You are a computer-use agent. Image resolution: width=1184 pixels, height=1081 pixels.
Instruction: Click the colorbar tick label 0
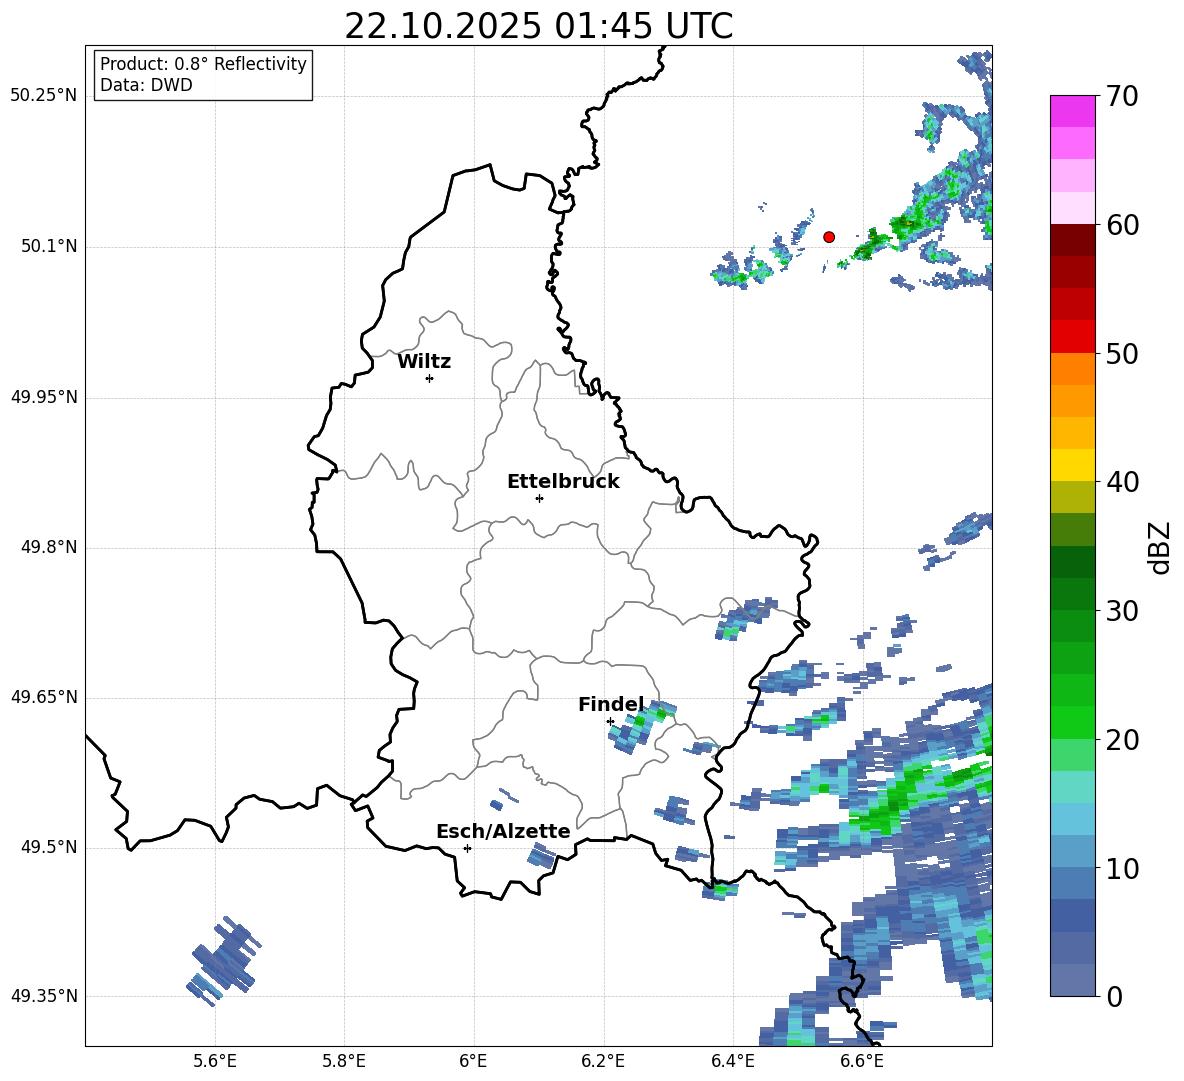(1114, 997)
